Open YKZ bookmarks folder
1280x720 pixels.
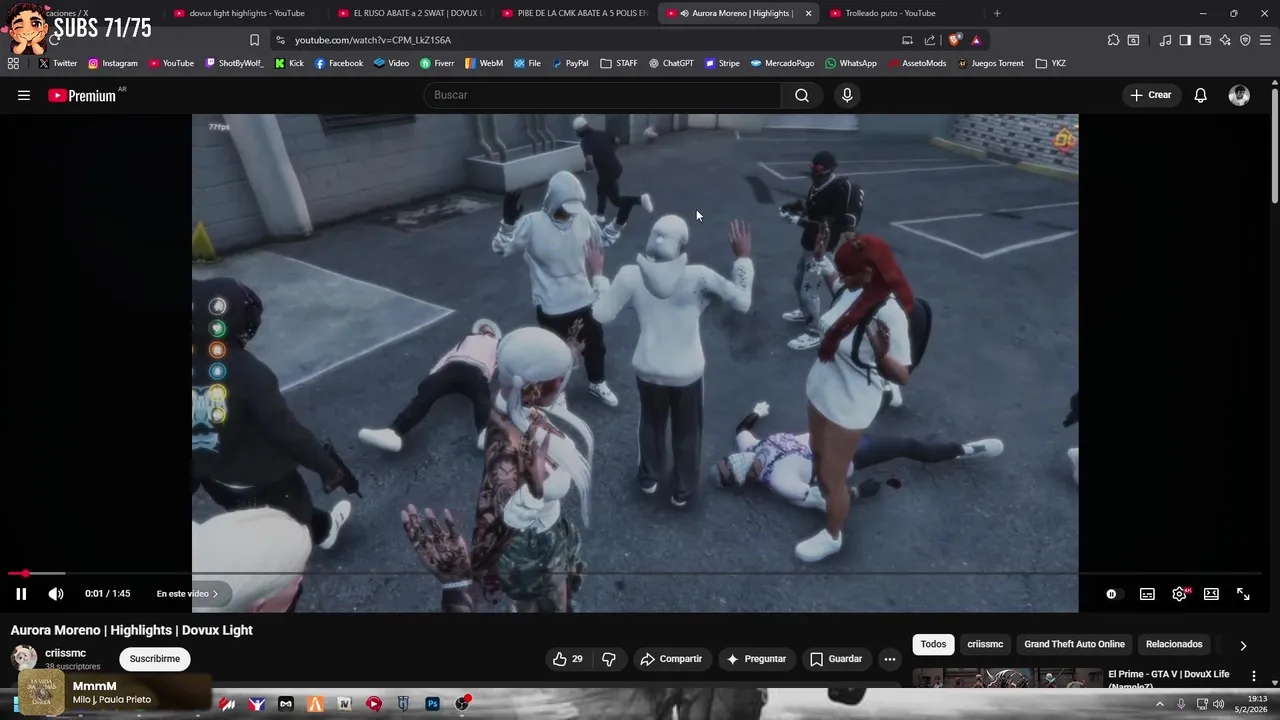1050,63
